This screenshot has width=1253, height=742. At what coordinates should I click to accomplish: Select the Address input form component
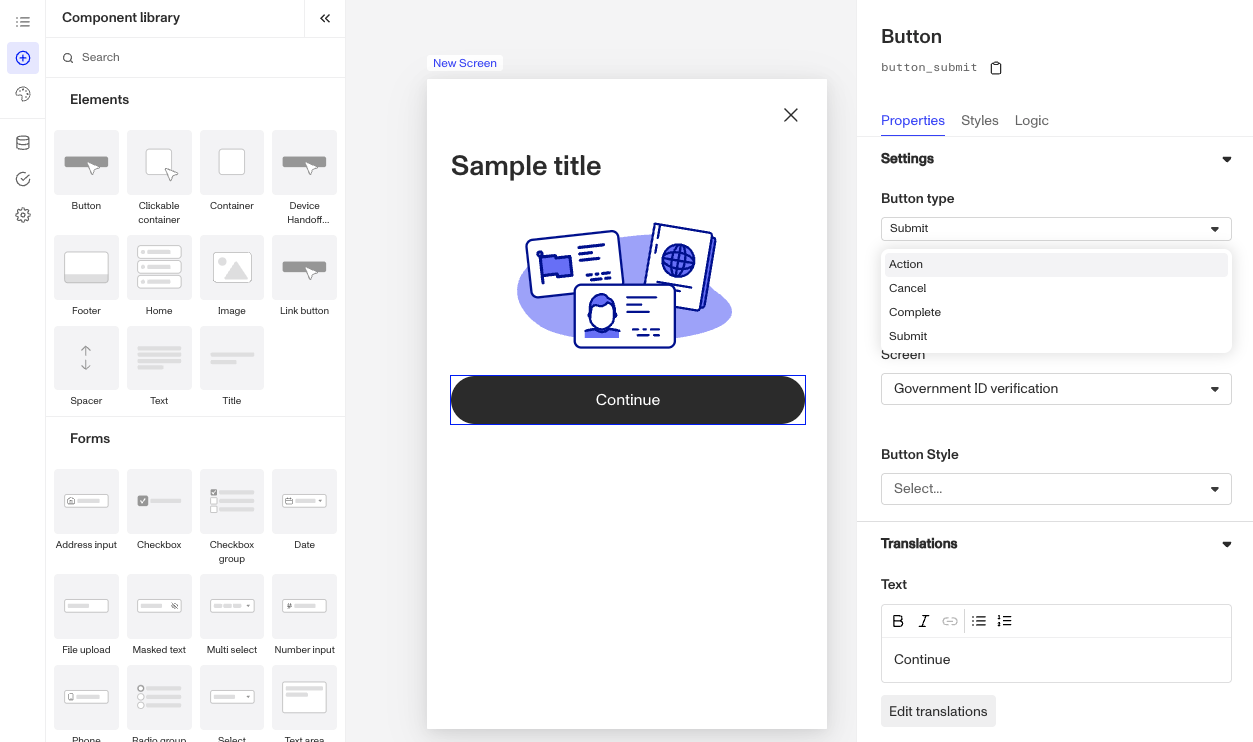tap(86, 510)
